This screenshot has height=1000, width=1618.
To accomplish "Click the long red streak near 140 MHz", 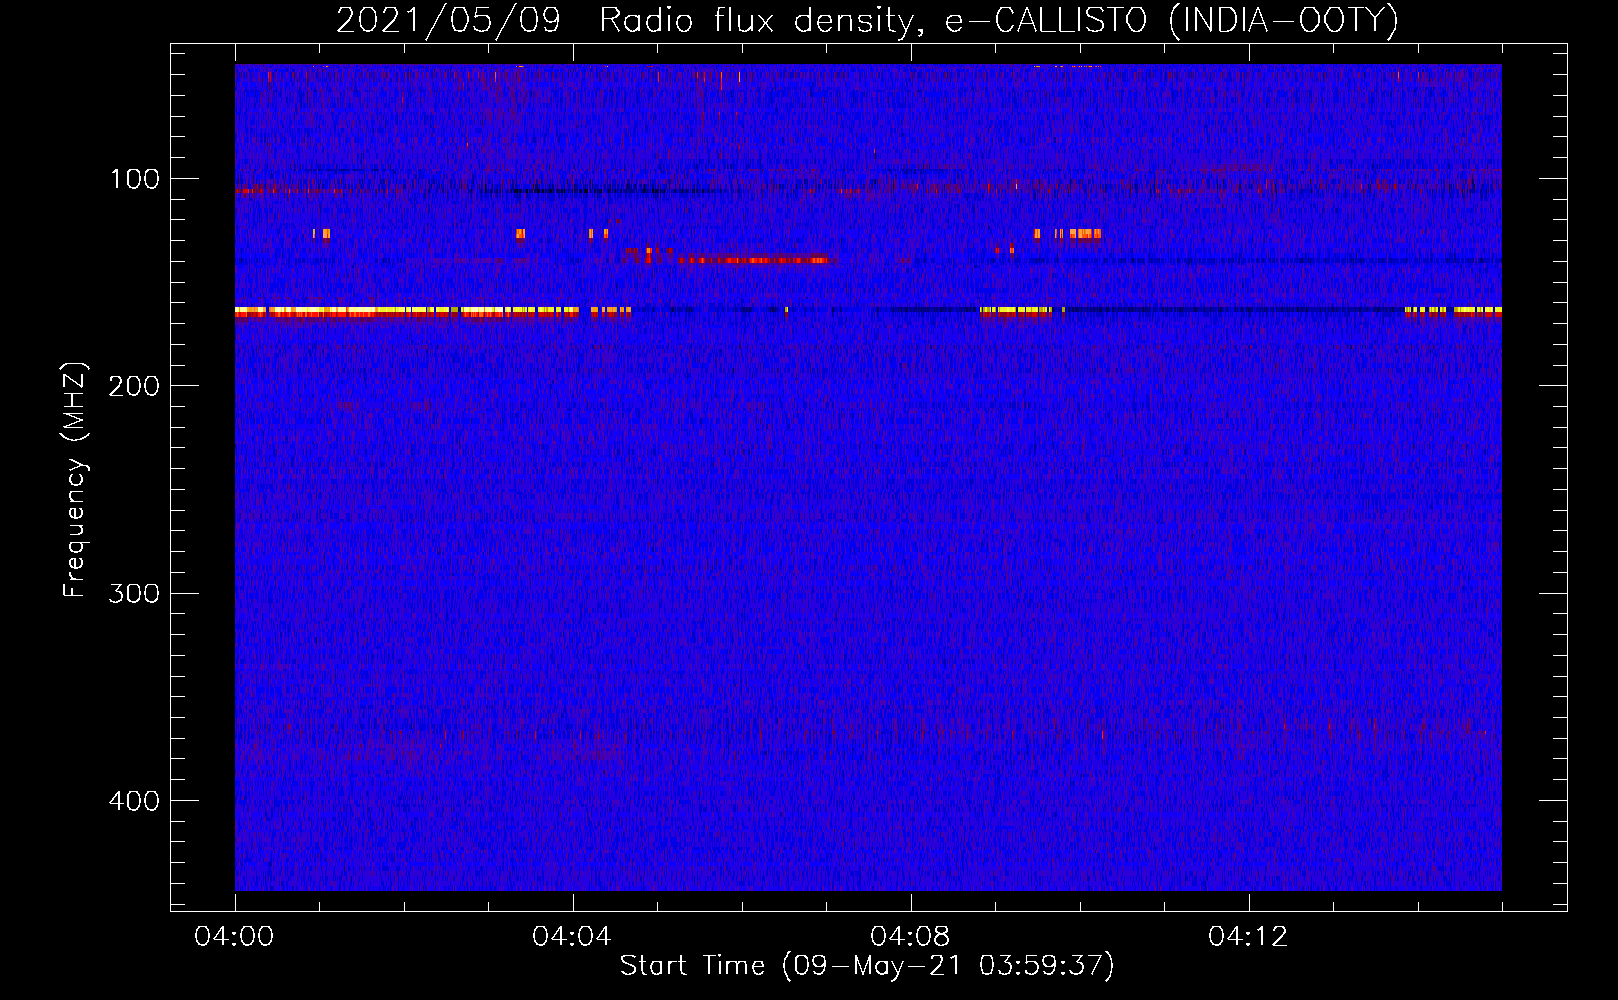I will [753, 260].
